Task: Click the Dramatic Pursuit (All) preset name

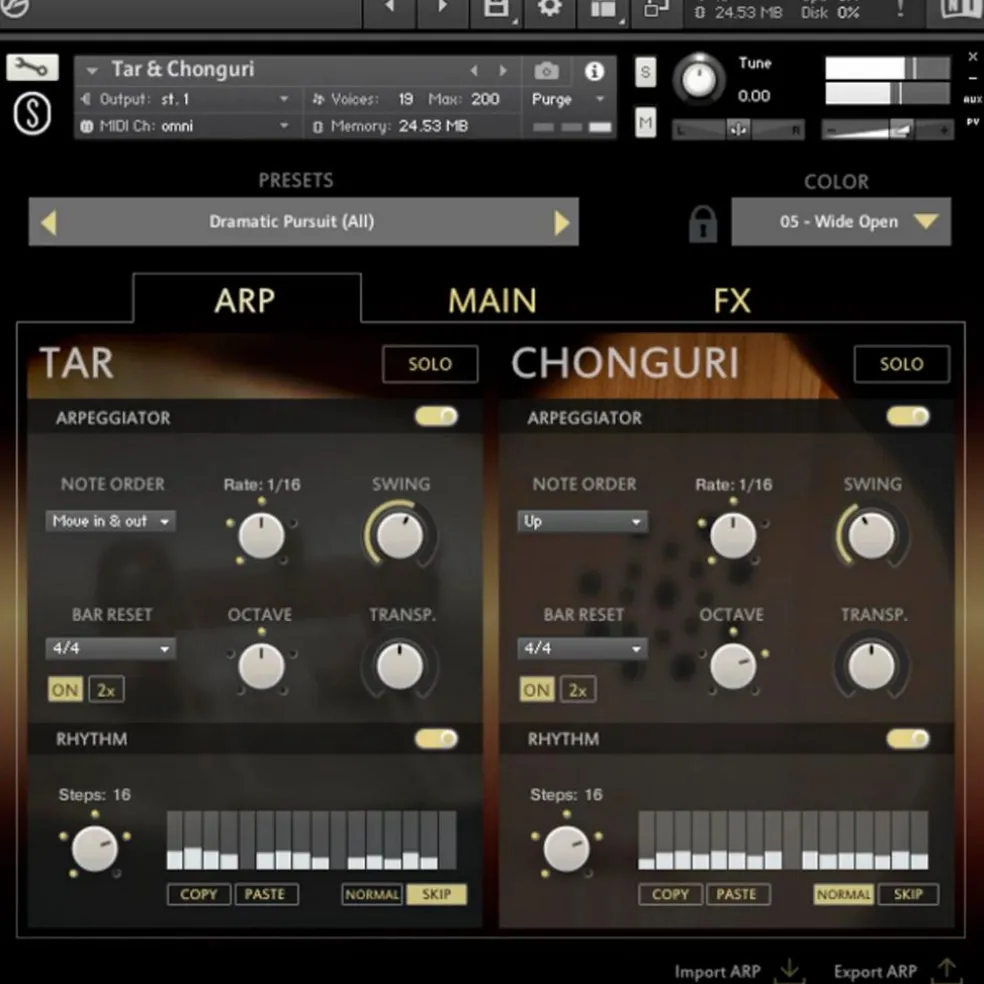Action: (292, 222)
